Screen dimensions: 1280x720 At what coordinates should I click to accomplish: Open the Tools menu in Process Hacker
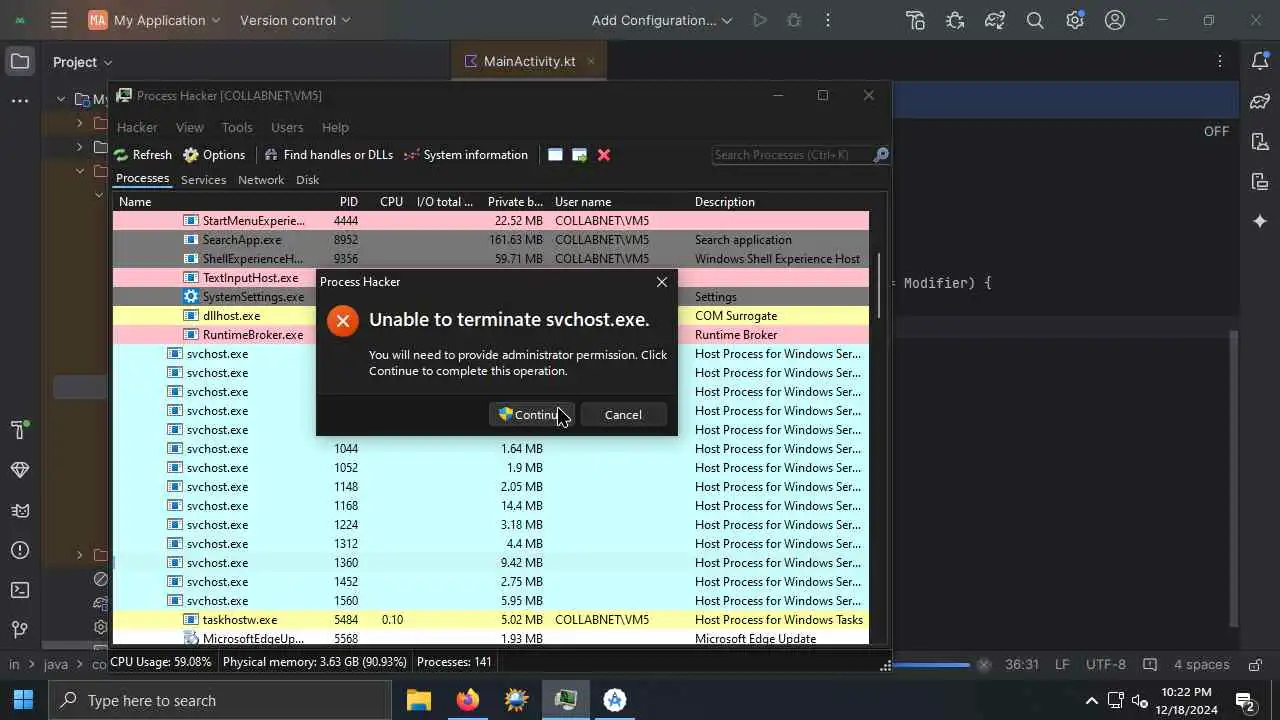[237, 127]
